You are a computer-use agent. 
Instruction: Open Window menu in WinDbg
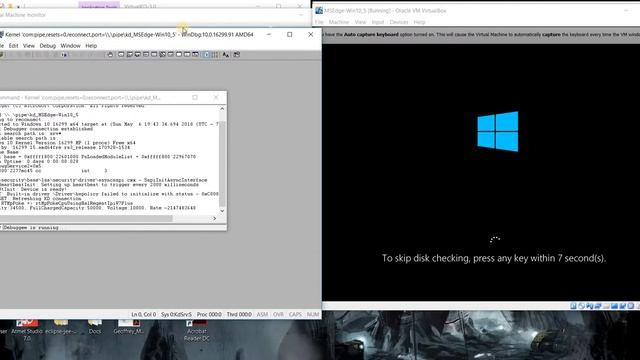click(70, 46)
